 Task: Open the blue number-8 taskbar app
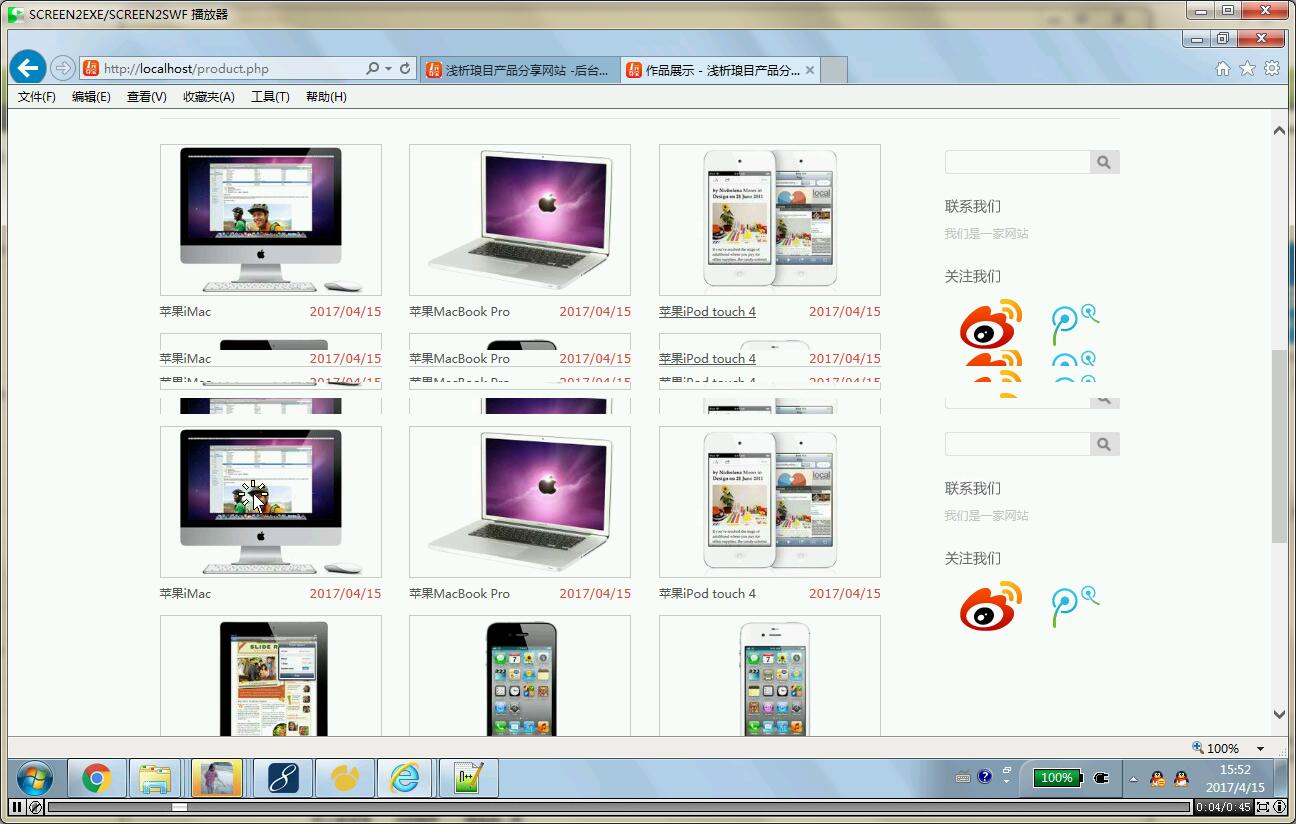[x=283, y=778]
